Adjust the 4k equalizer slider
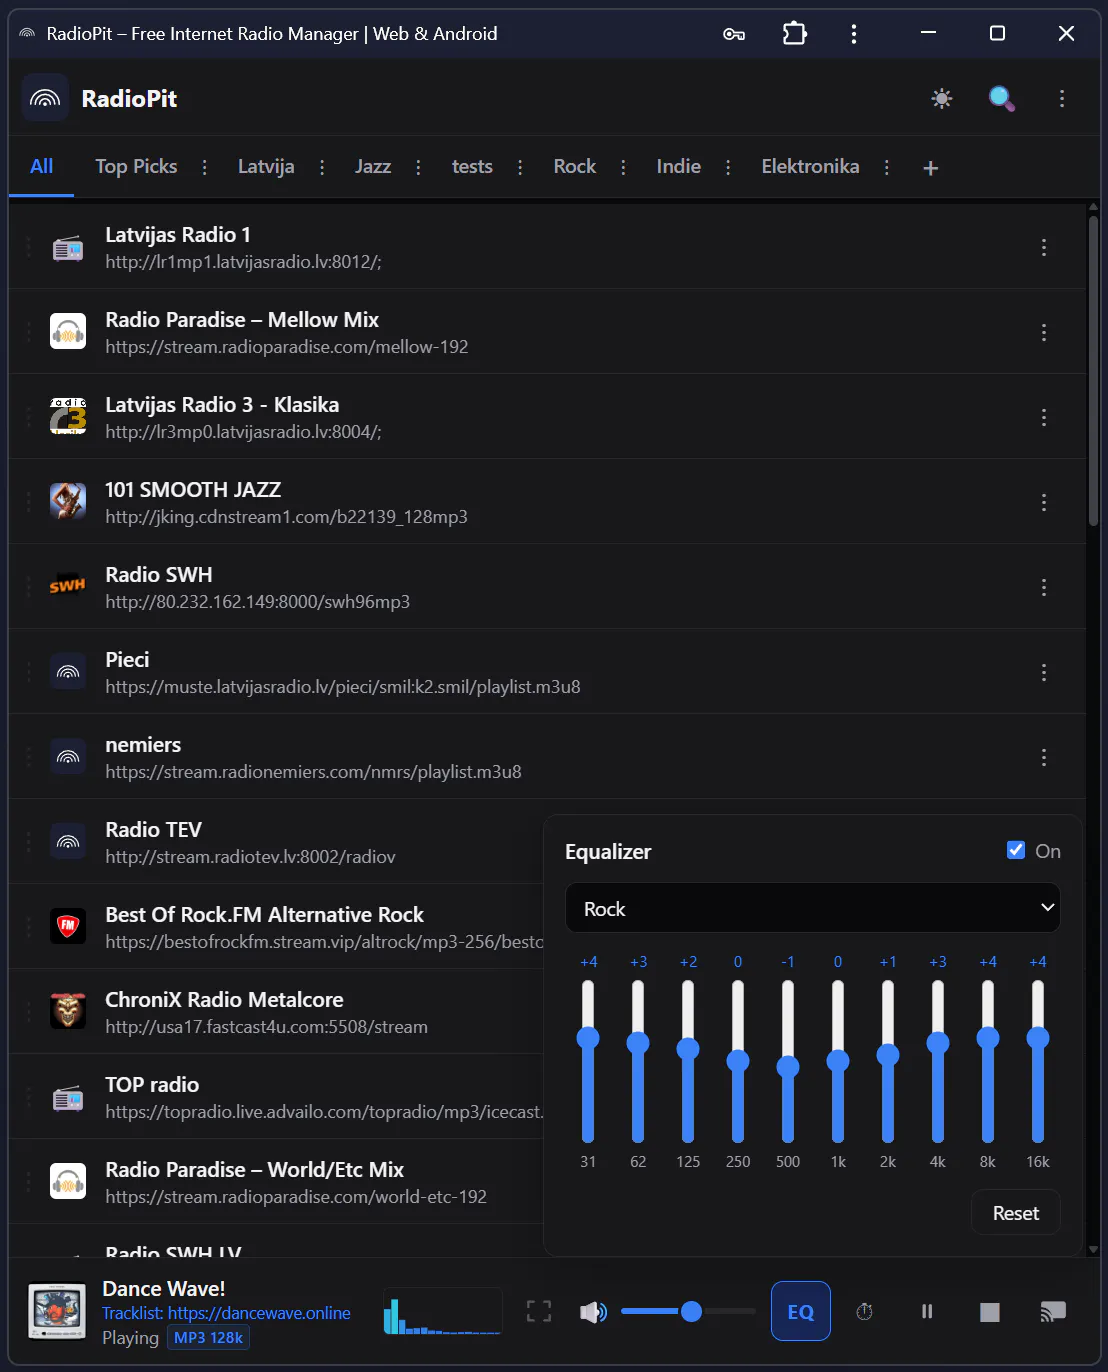 click(938, 1061)
